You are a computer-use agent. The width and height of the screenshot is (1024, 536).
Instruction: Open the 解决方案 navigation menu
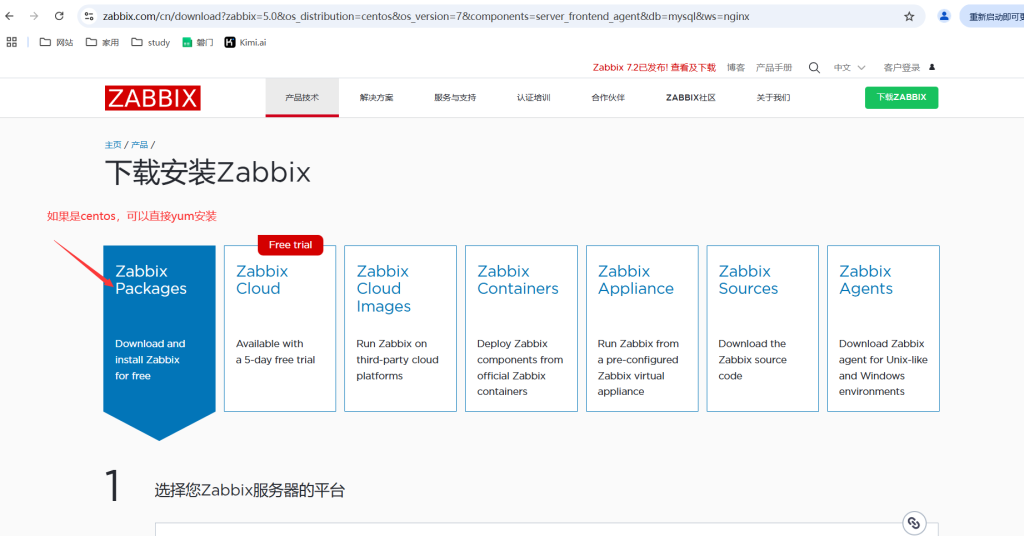pos(377,97)
